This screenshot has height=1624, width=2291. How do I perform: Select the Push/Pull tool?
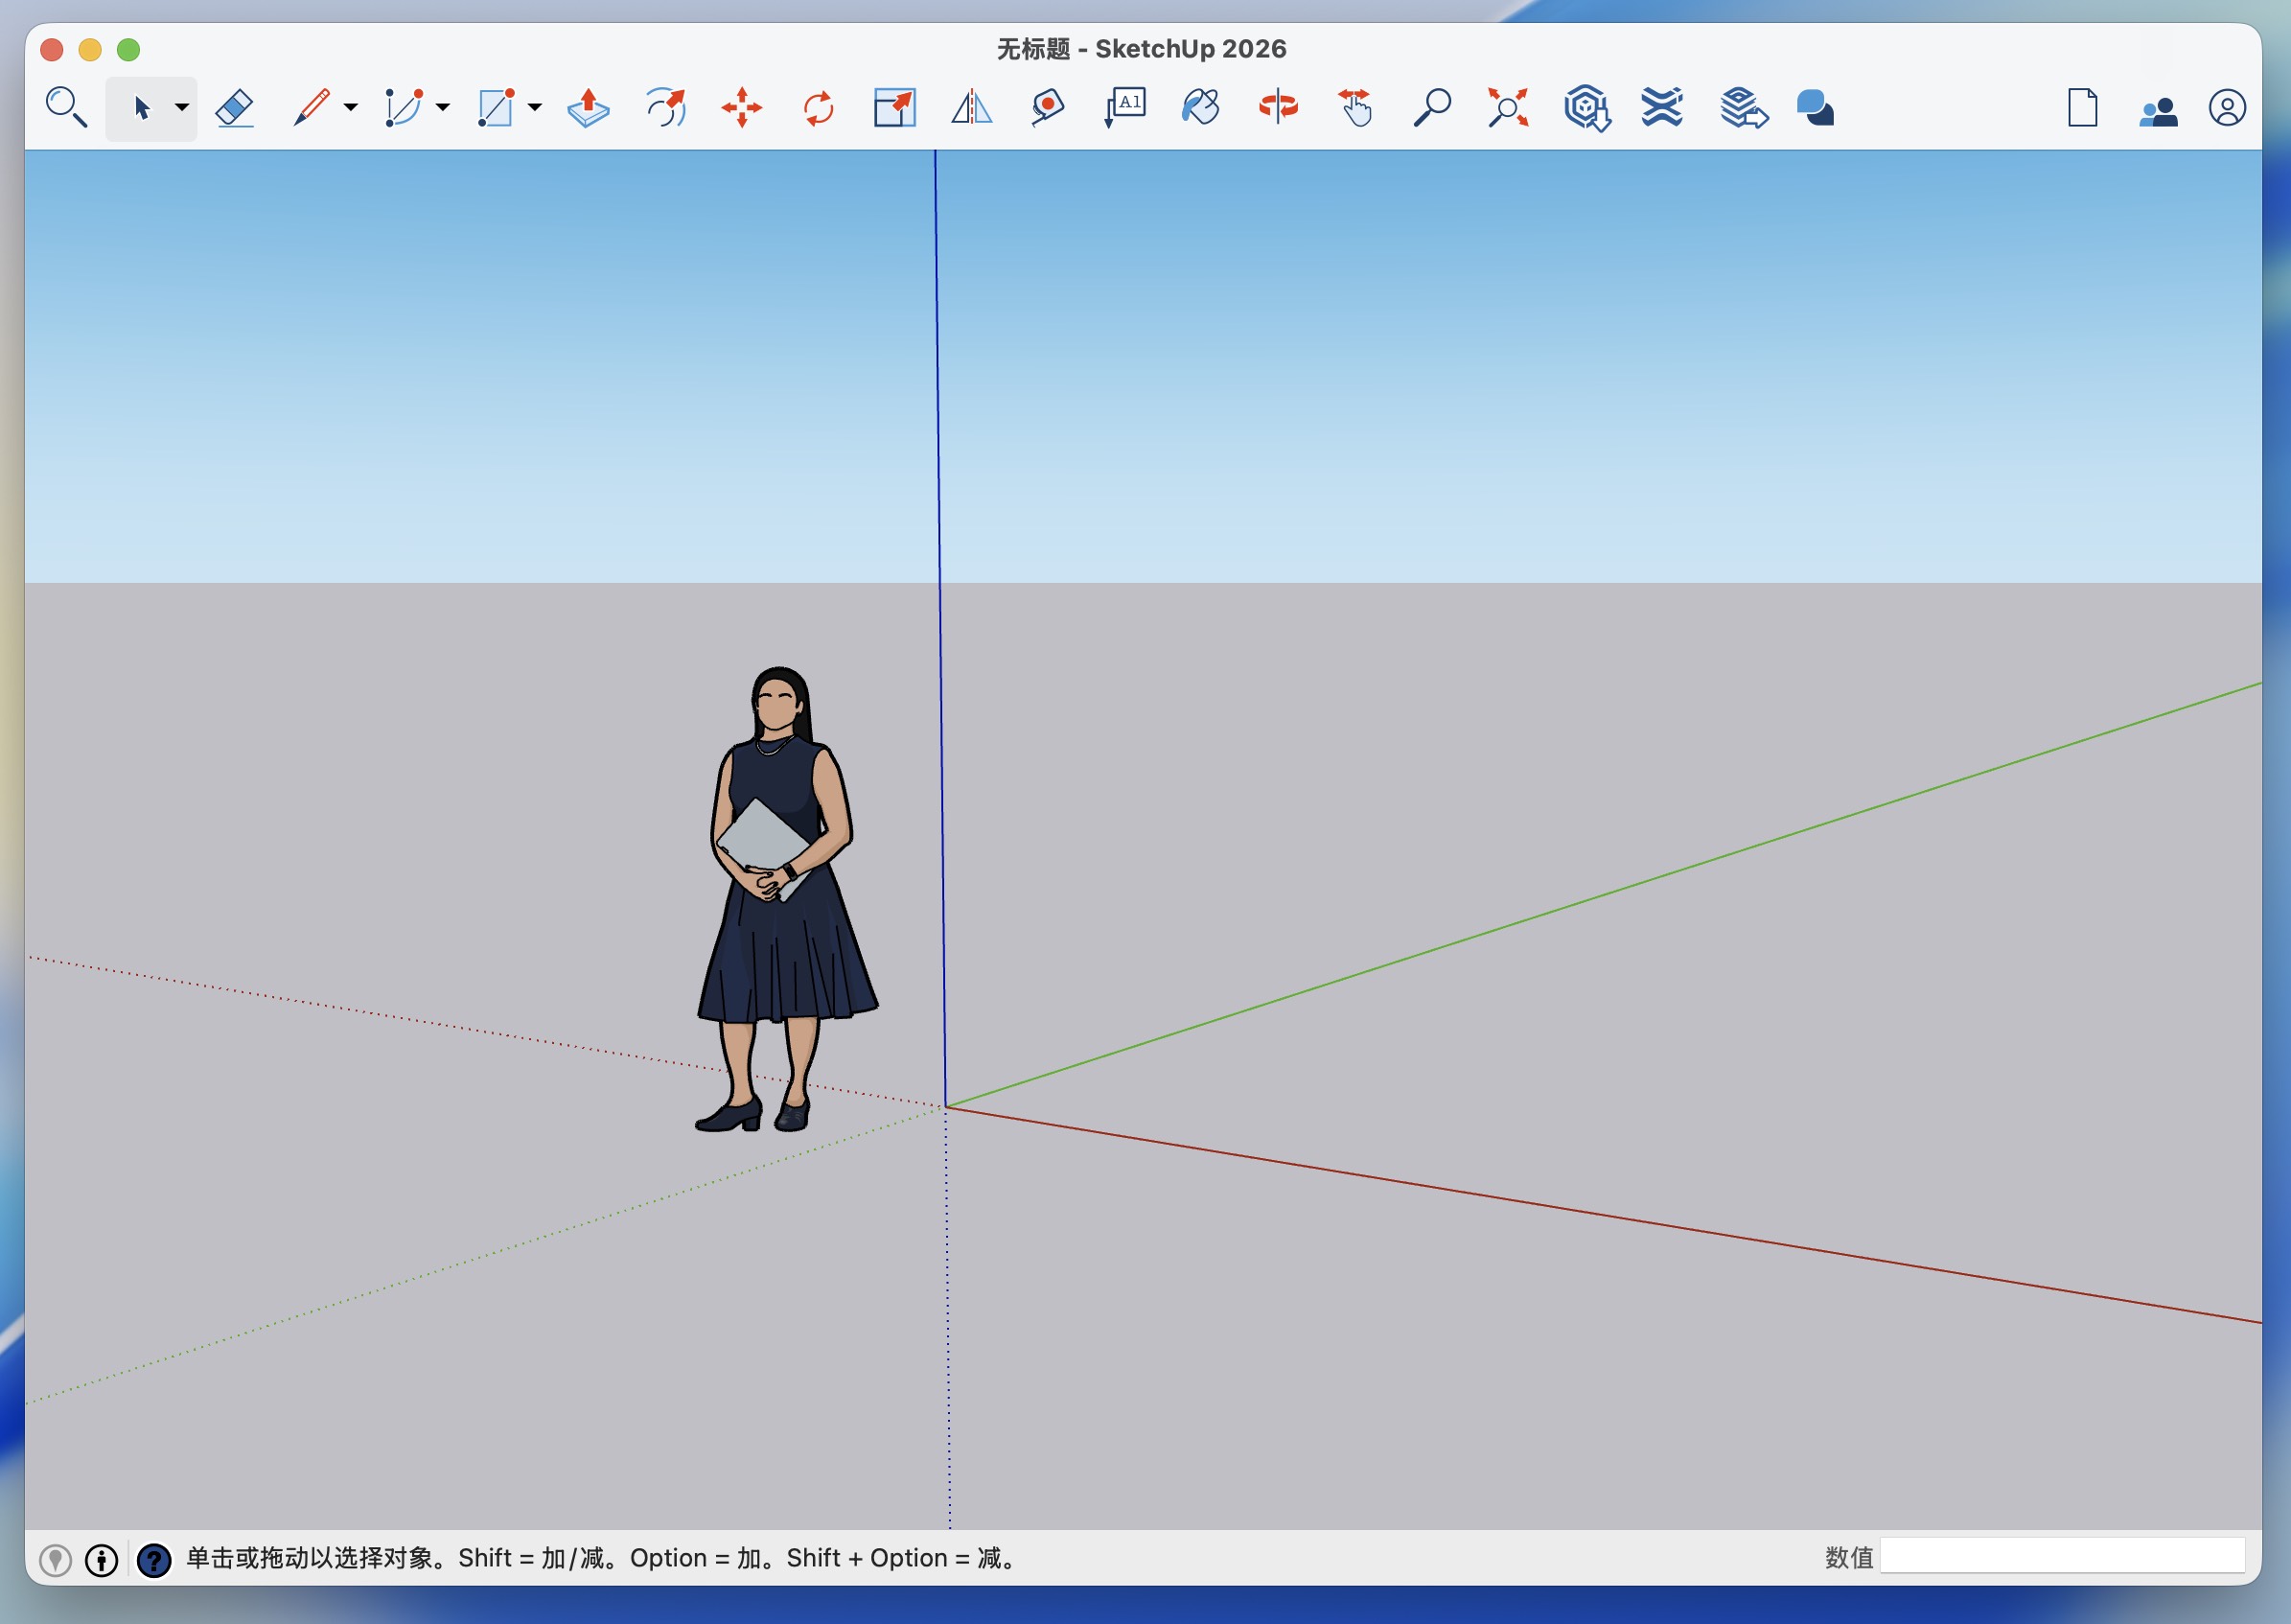click(x=588, y=108)
